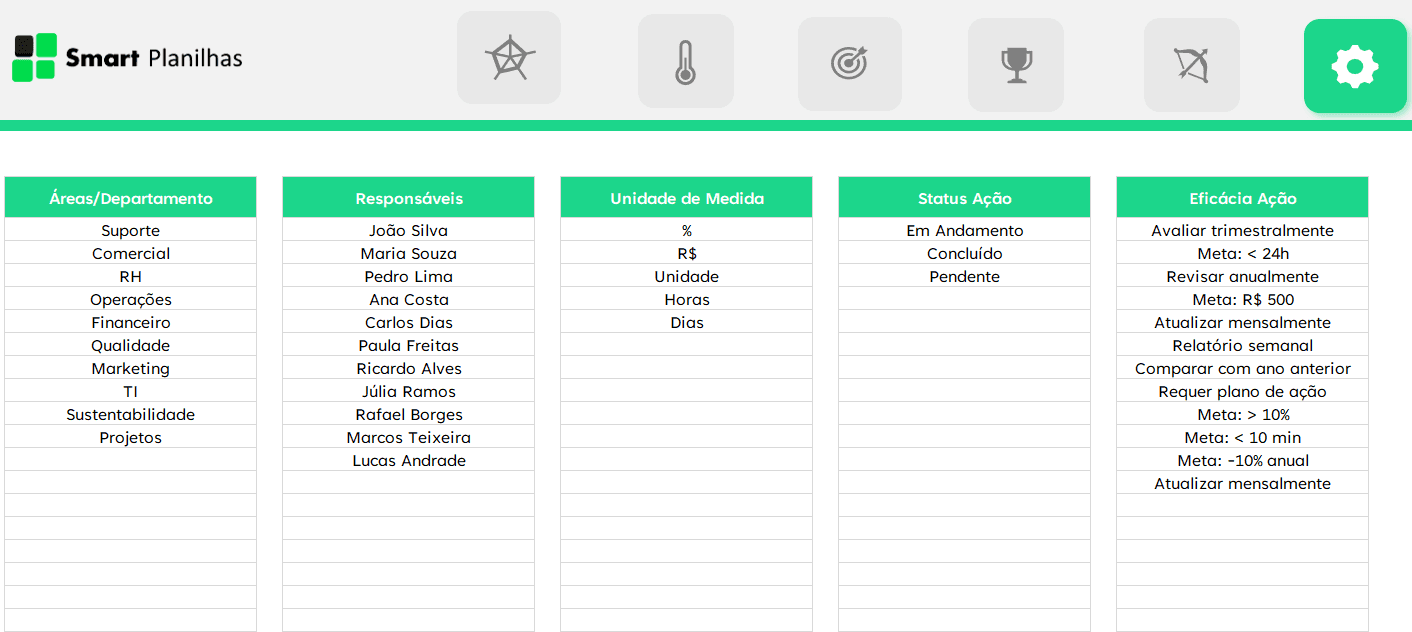Click the trophy icon button

[x=1016, y=65]
